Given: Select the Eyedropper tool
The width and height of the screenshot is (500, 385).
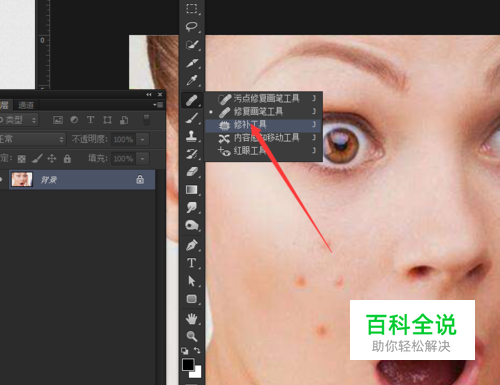Looking at the screenshot, I should coord(192,80).
